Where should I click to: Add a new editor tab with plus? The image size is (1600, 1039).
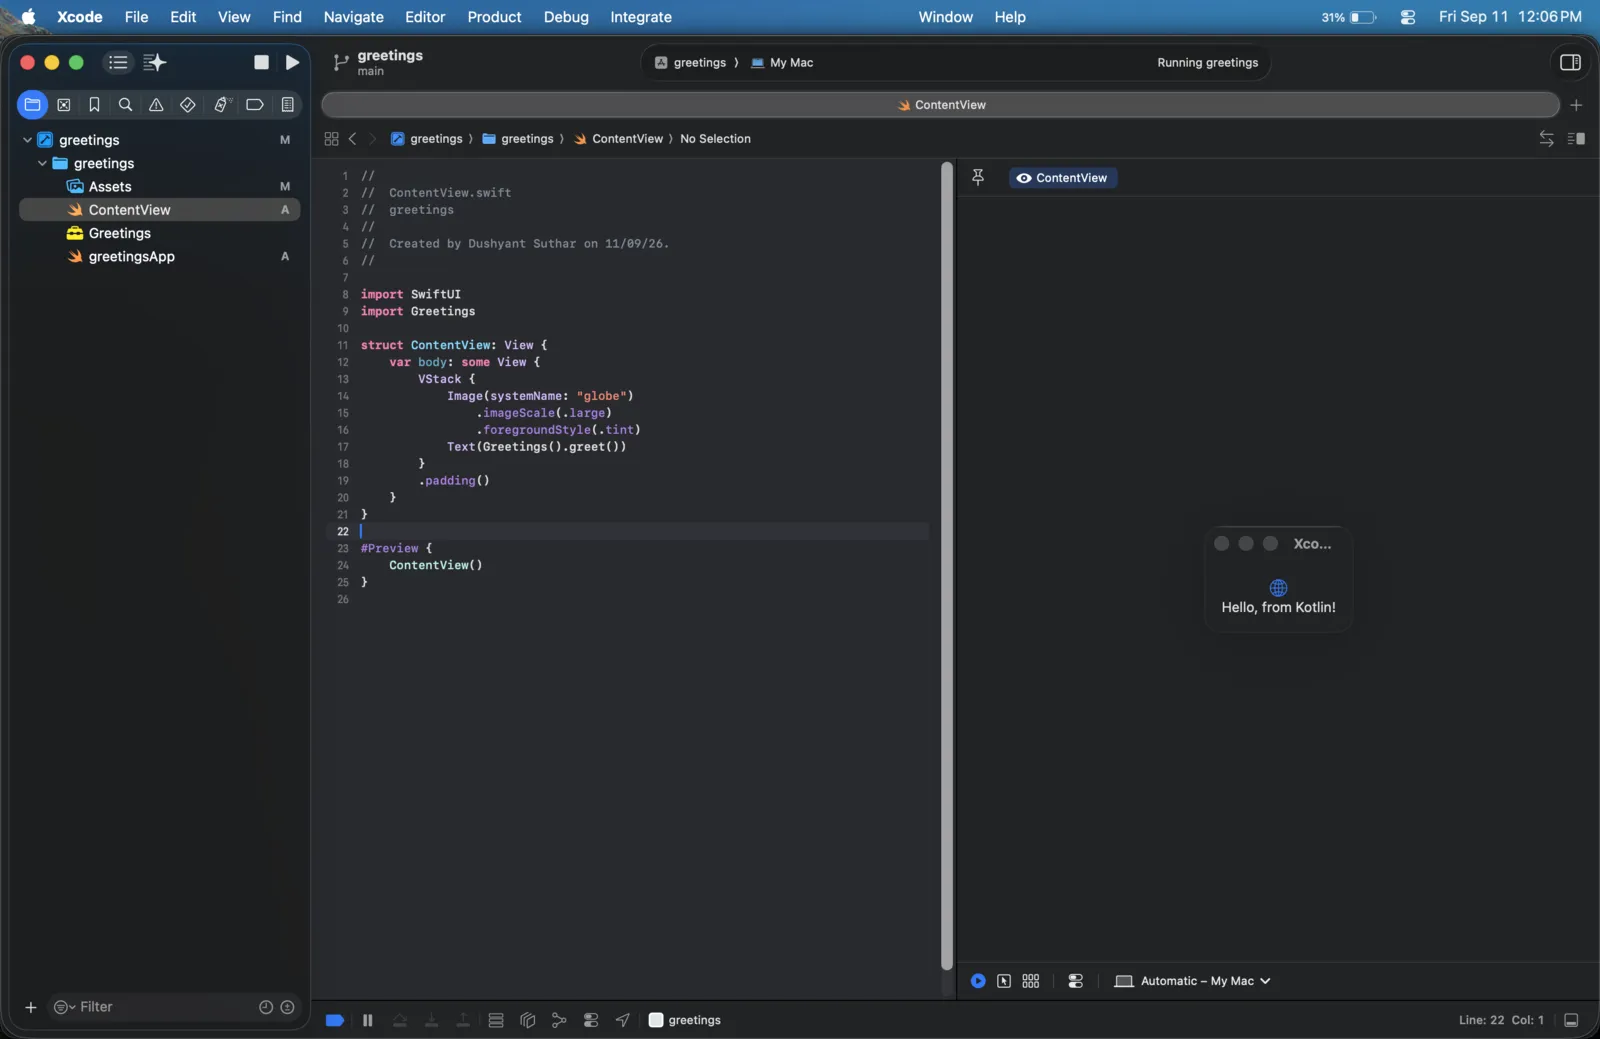click(x=1577, y=105)
